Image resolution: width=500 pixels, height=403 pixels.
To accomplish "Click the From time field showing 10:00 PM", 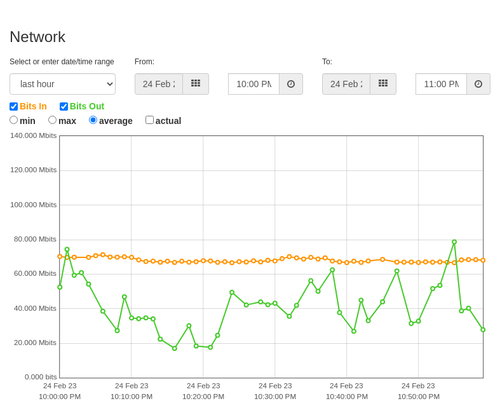I will pos(254,84).
